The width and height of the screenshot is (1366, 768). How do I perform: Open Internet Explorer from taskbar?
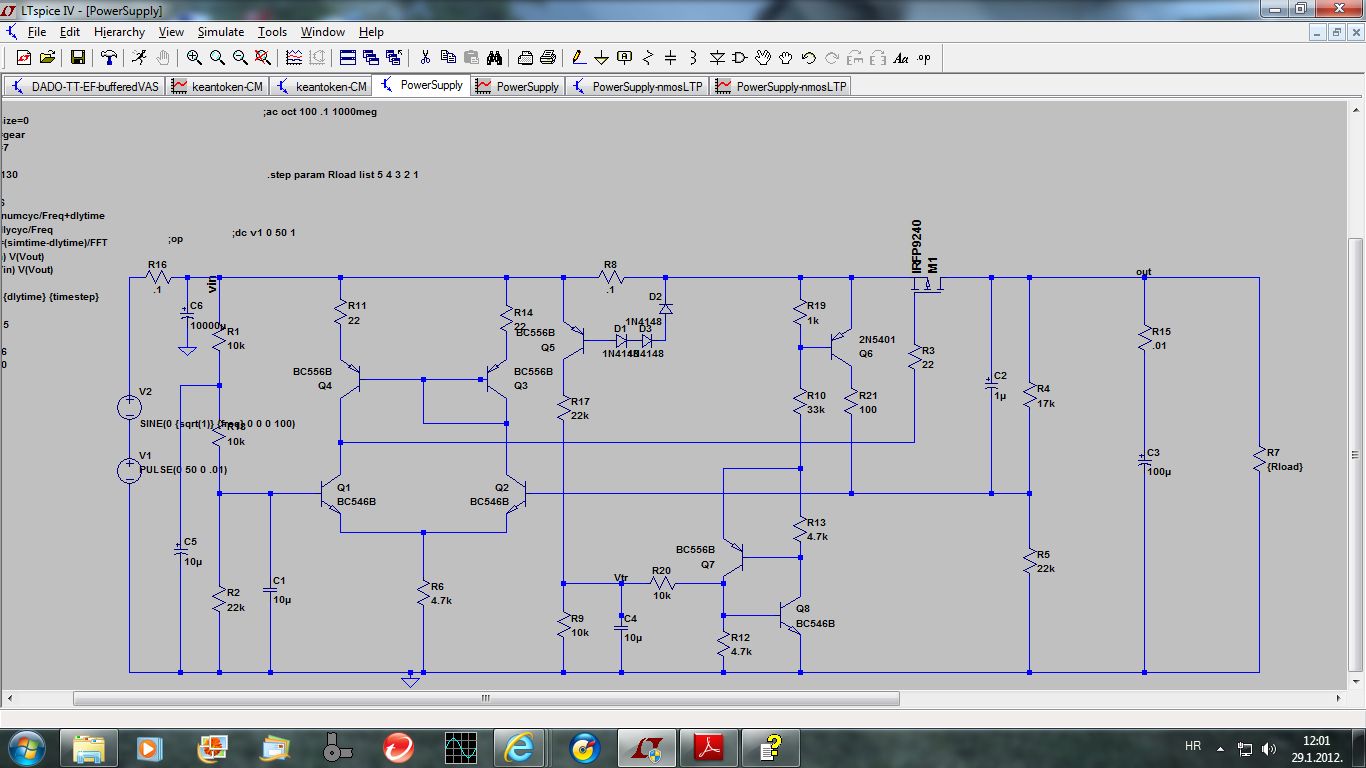coord(519,747)
